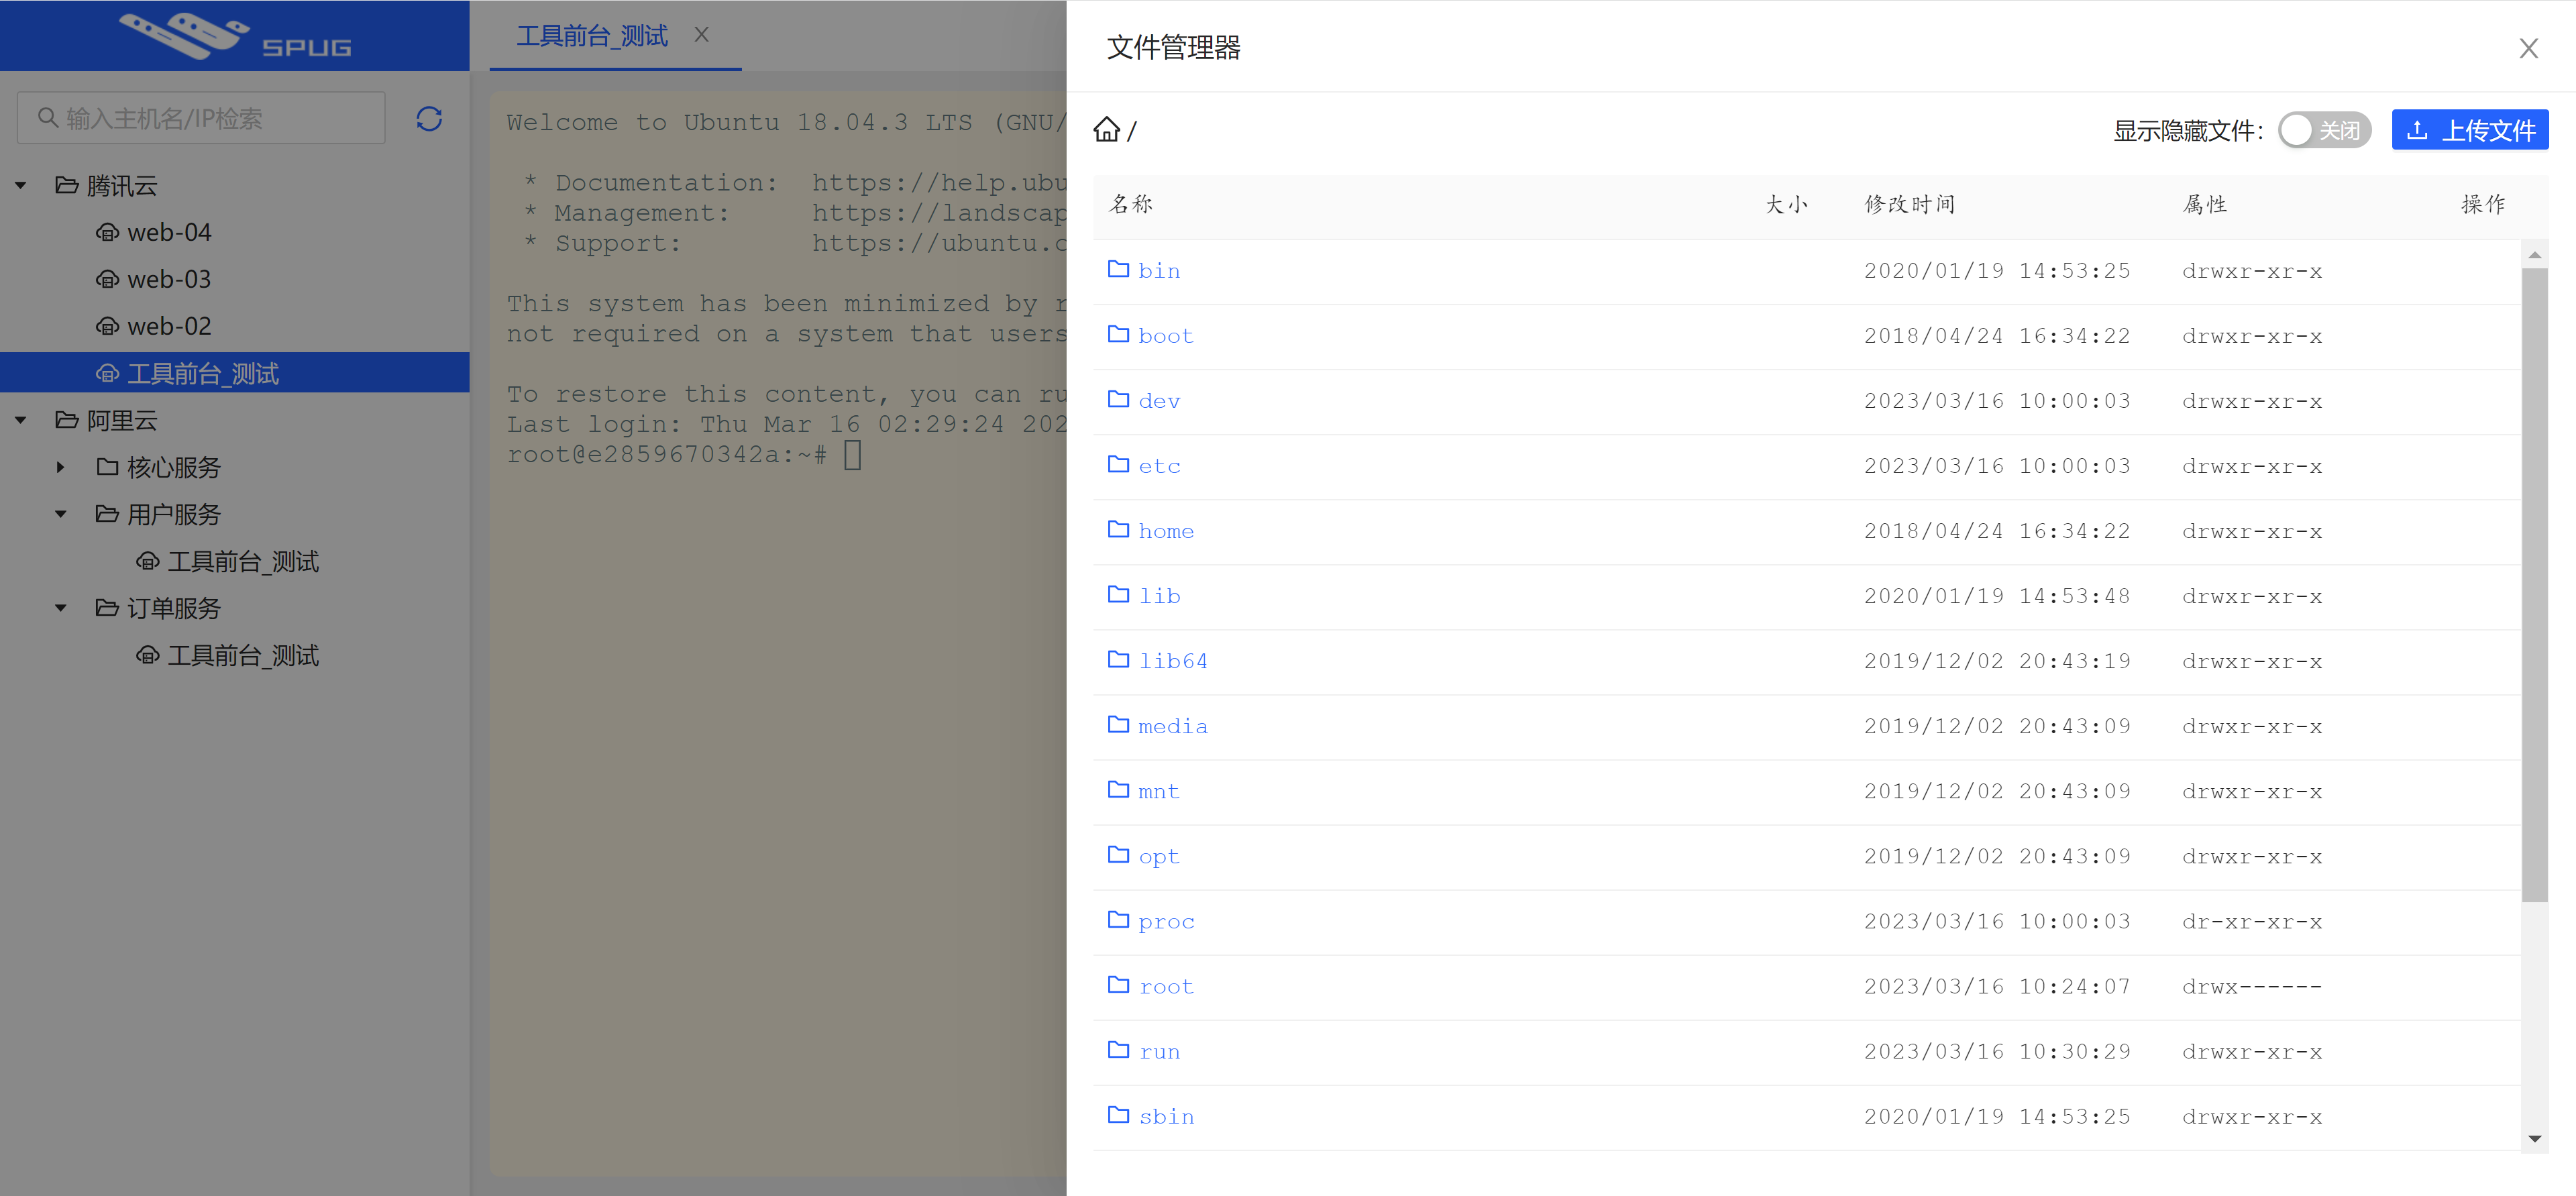Select web-02 host in the tree

pos(169,326)
